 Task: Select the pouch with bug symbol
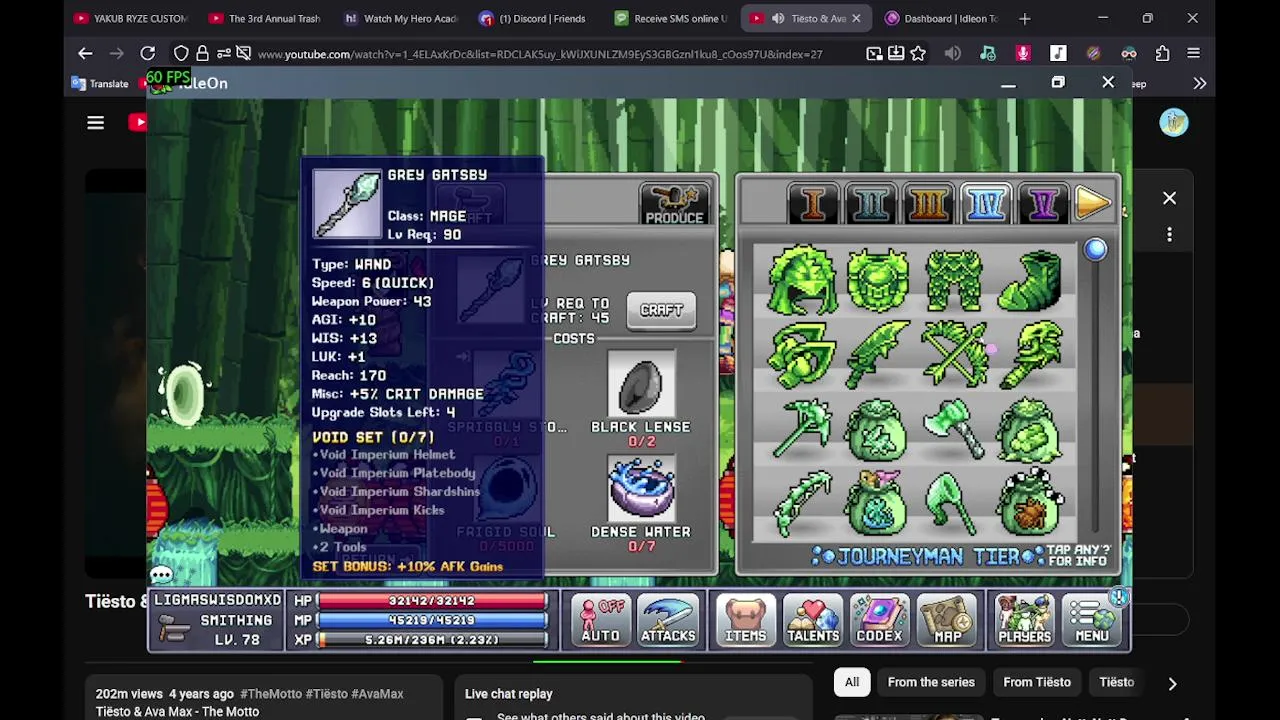click(x=1030, y=504)
